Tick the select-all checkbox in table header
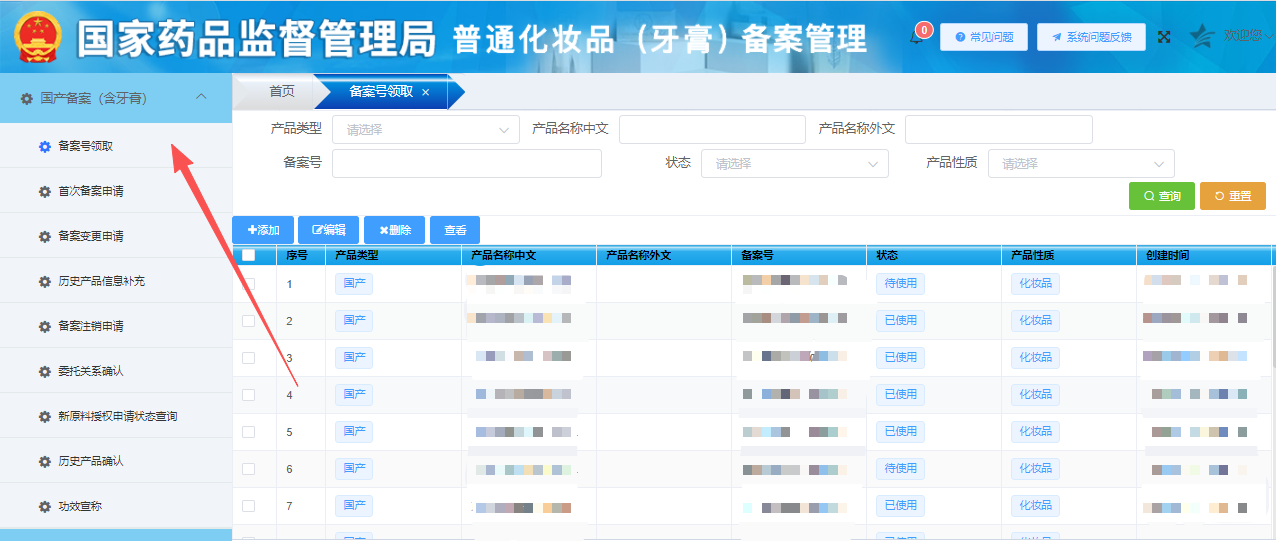The image size is (1276, 541). pyautogui.click(x=248, y=255)
